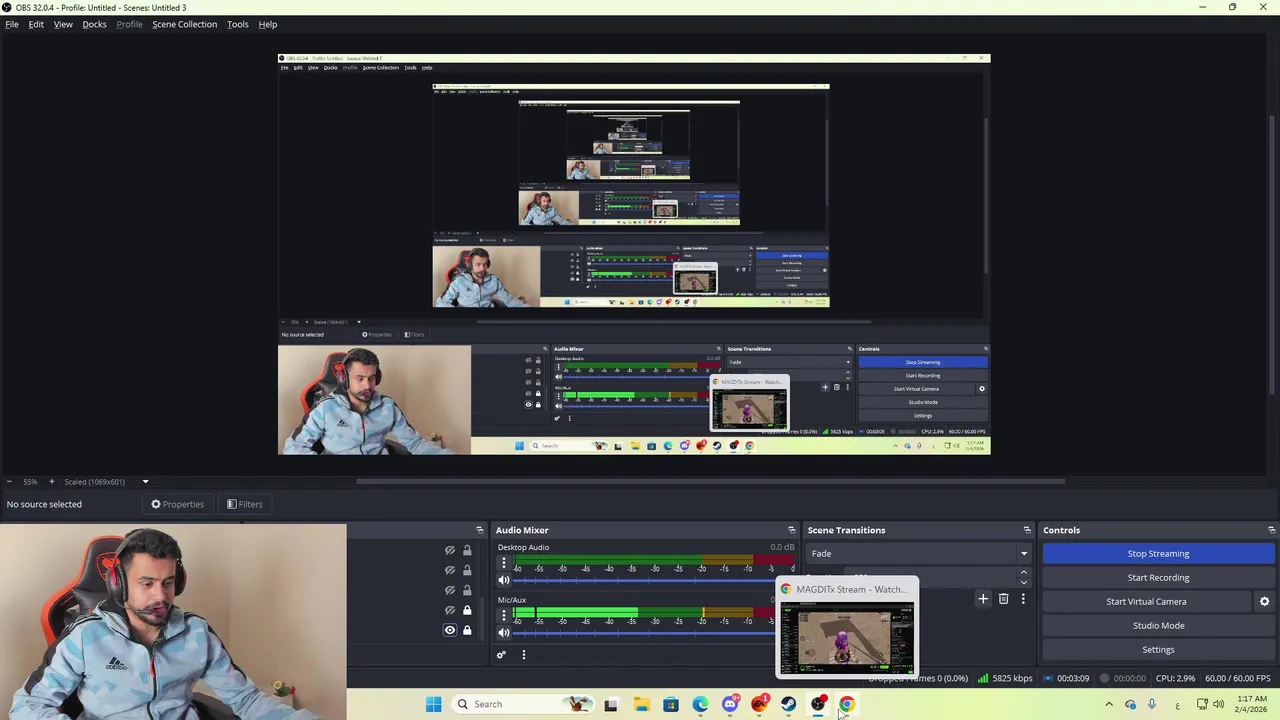
Task: Pop out the Scene Transitions dock
Action: pyautogui.click(x=1026, y=530)
